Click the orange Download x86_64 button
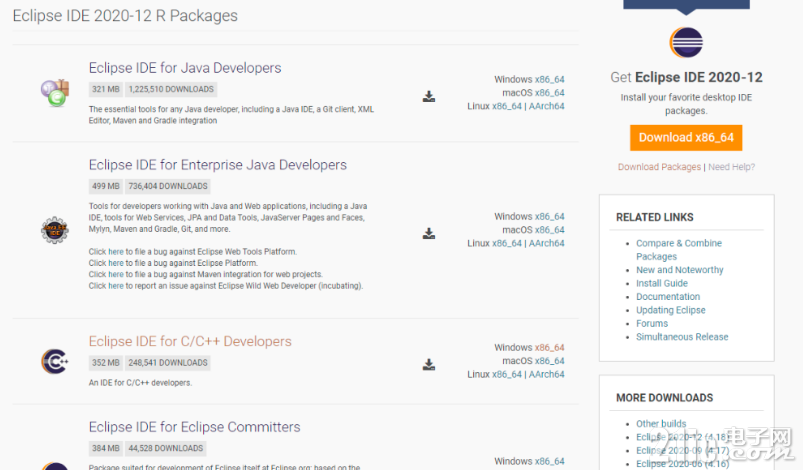This screenshot has height=470, width=803. point(686,138)
